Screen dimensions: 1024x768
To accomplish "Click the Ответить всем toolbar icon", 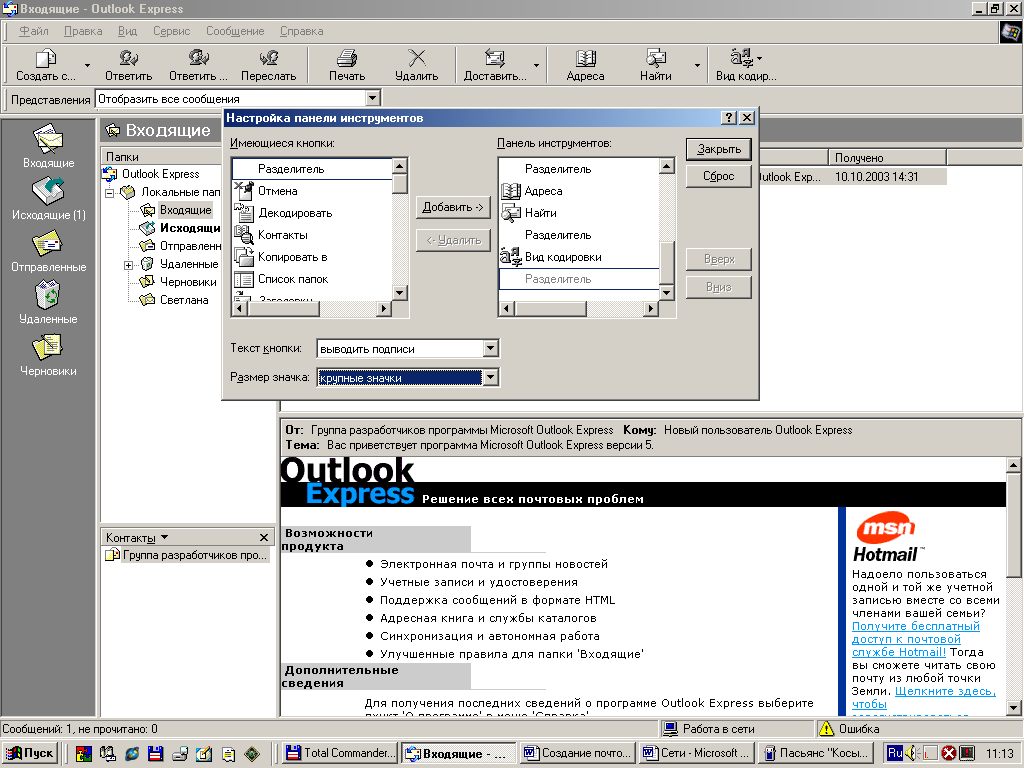I will click(199, 58).
